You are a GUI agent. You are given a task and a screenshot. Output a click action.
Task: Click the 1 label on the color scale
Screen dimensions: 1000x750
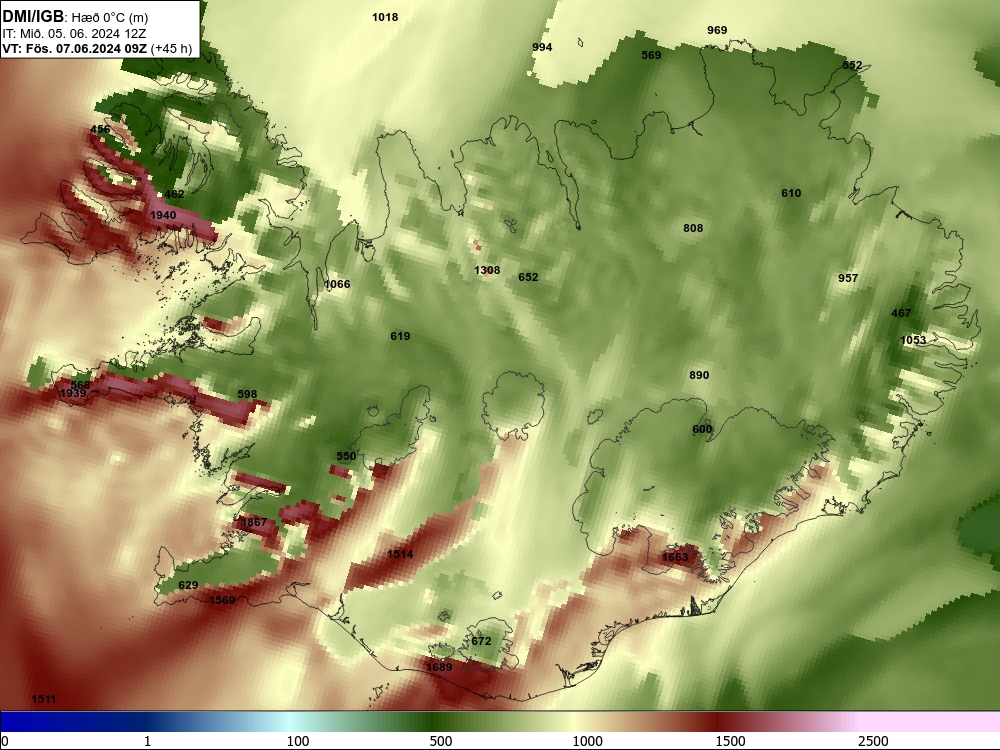point(147,741)
